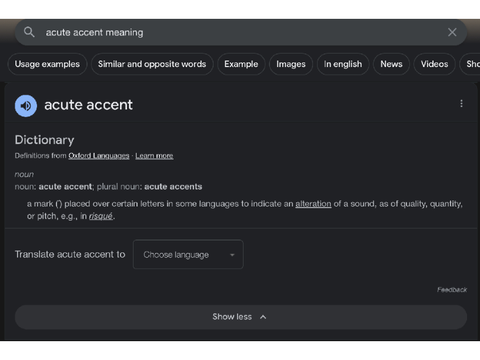Screen dimensions: 480x360
Task: Click the acute accent heading text
Action: [x=88, y=105]
